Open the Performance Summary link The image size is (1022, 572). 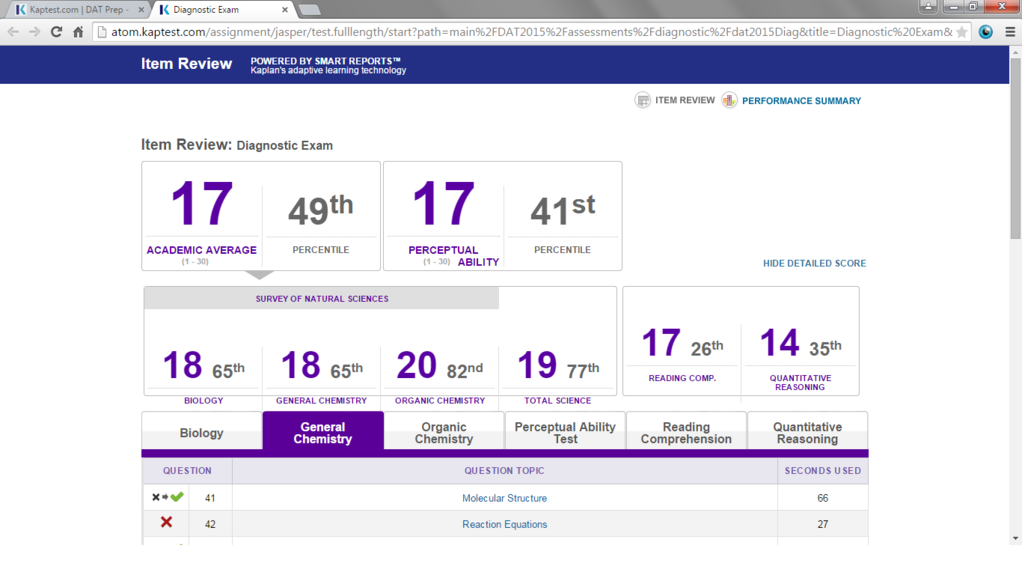tap(801, 101)
